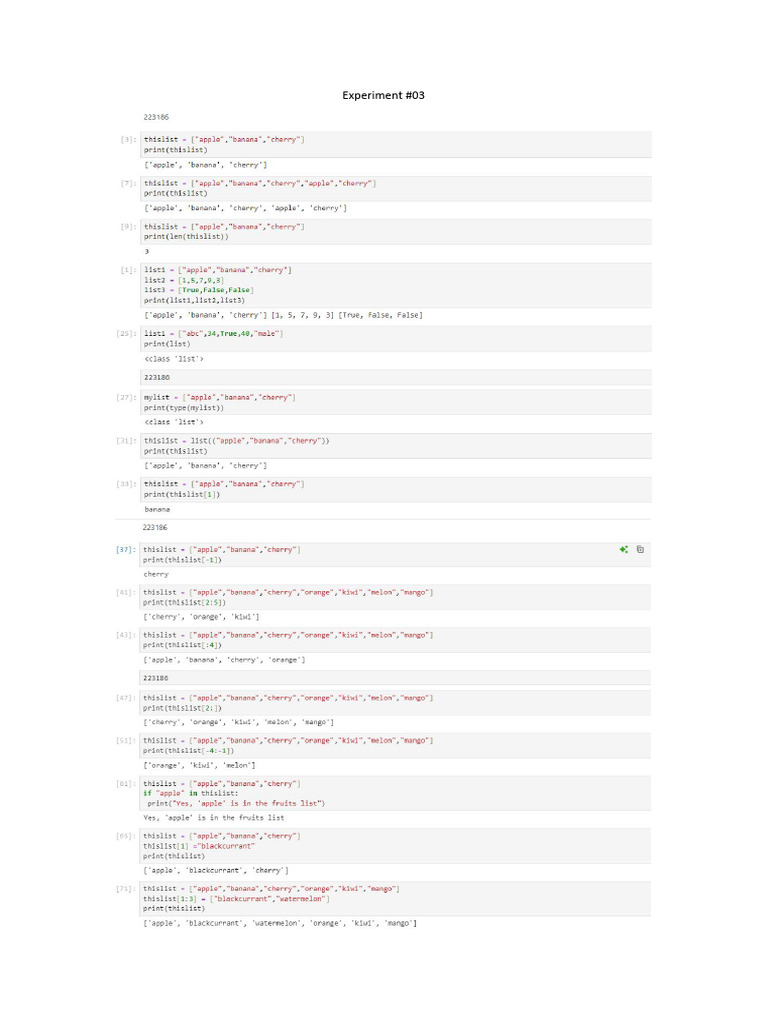This screenshot has width=768, height=1024.
Task: Click the '[47]:' cell prompt
Action: pyautogui.click(x=126, y=698)
